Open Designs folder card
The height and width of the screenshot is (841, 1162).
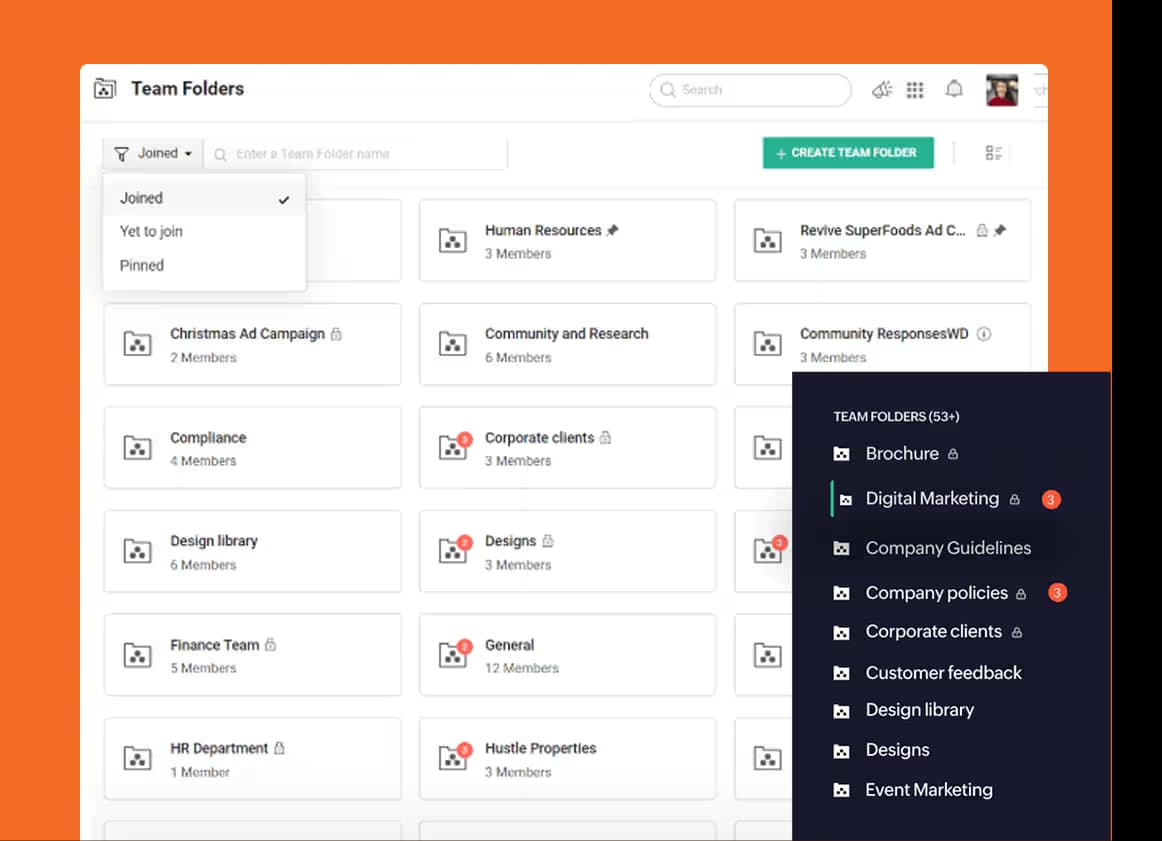point(568,551)
